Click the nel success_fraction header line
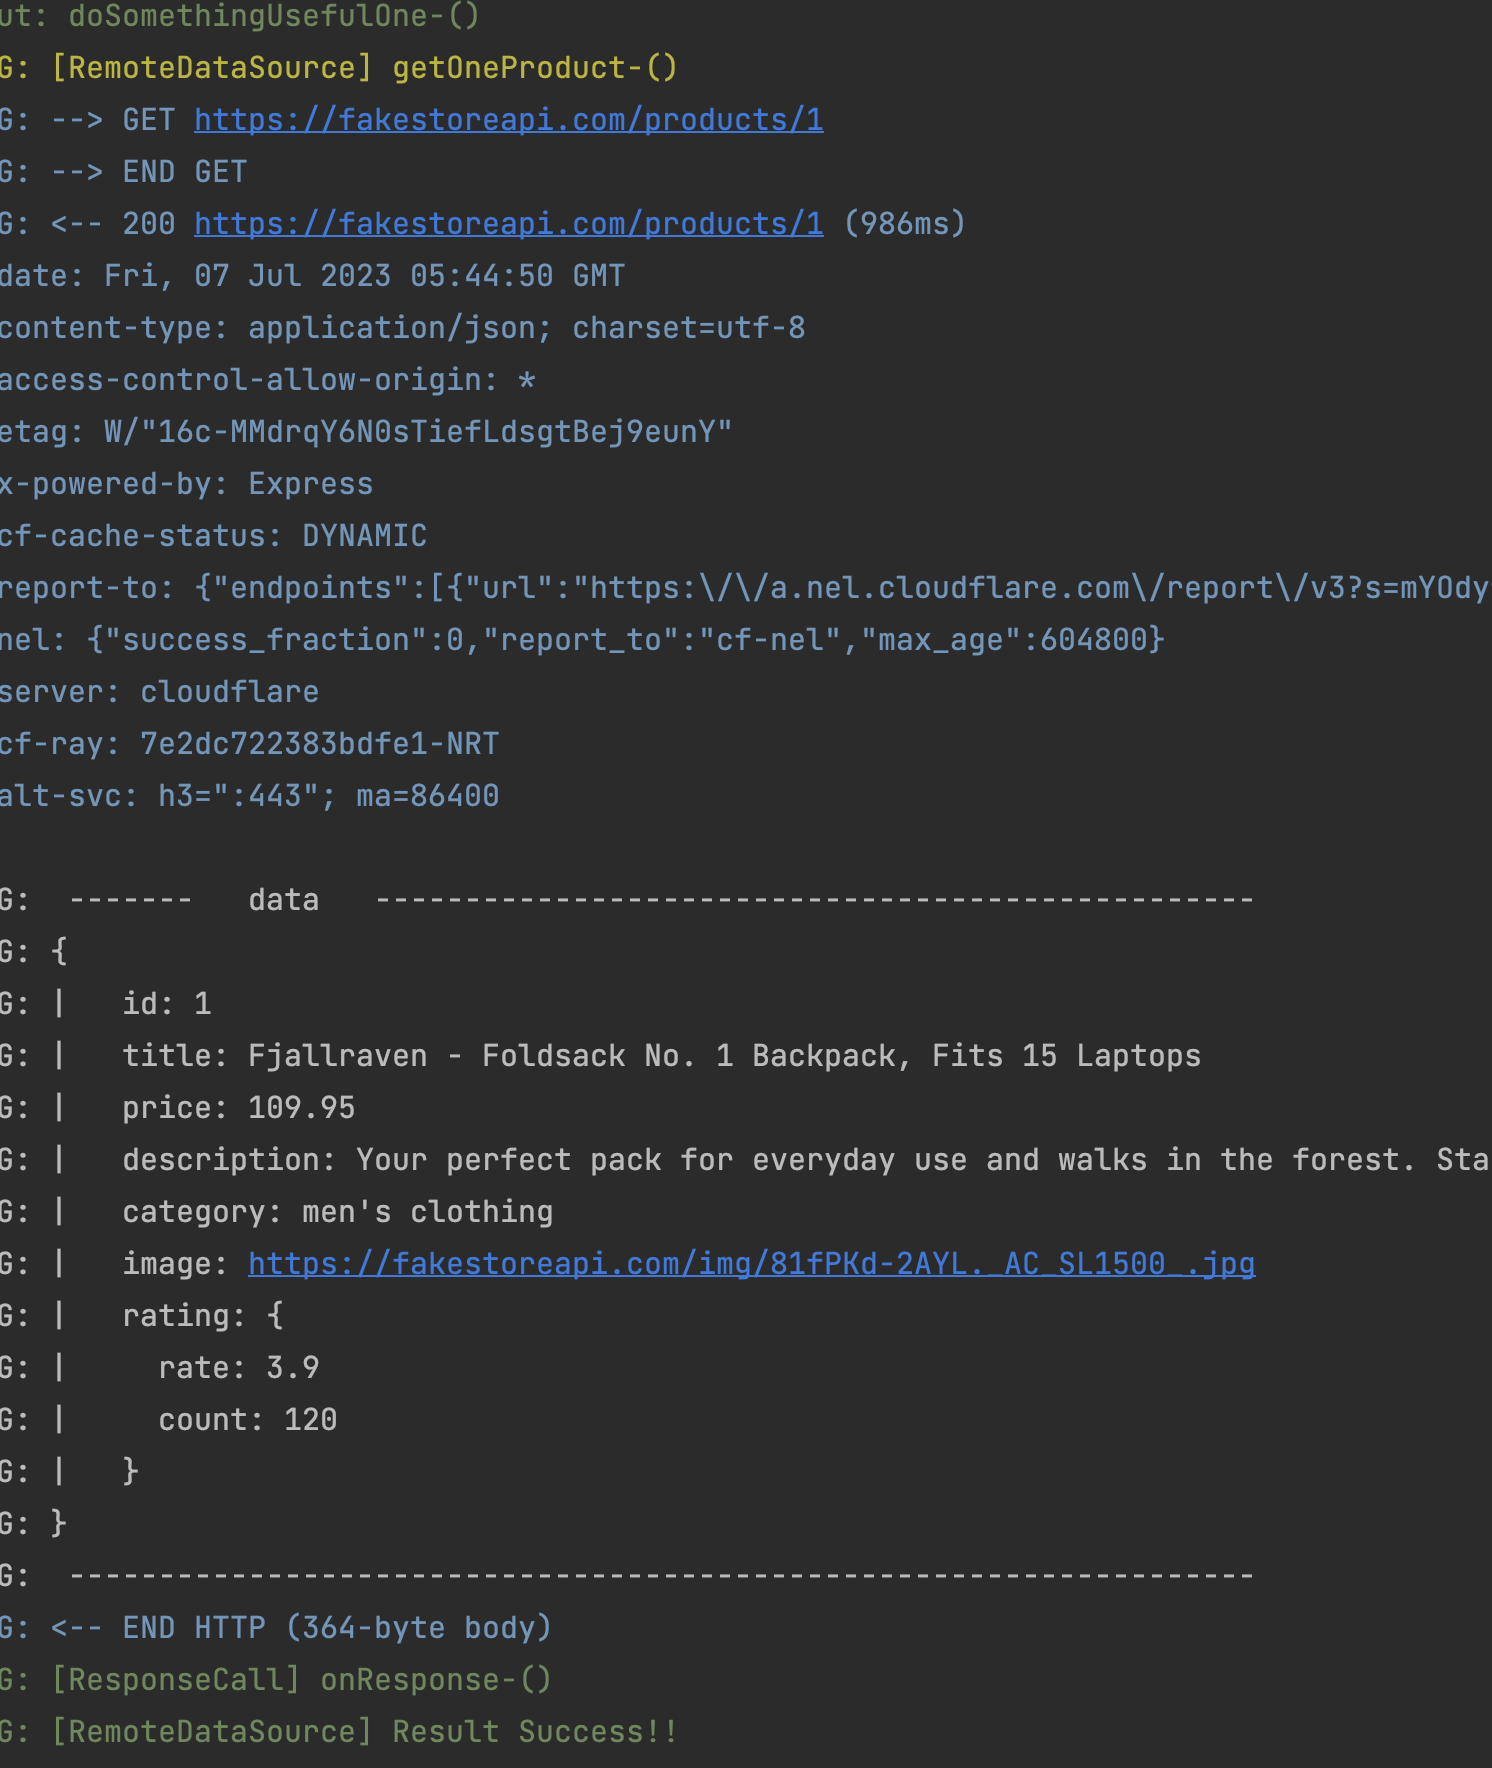 click(x=582, y=640)
